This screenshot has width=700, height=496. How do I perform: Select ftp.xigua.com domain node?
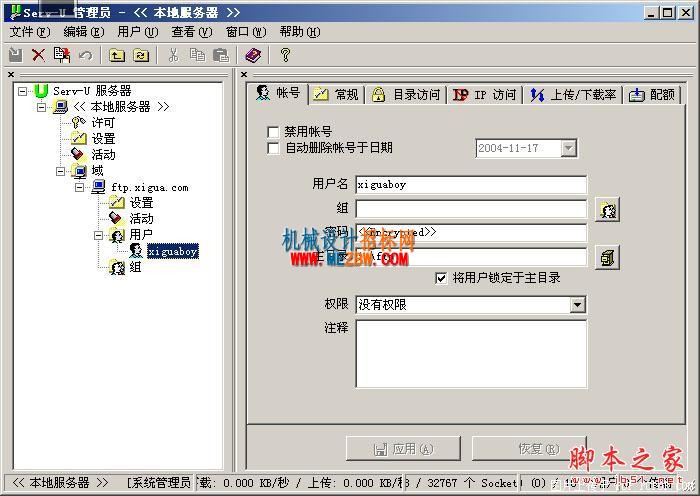click(150, 187)
